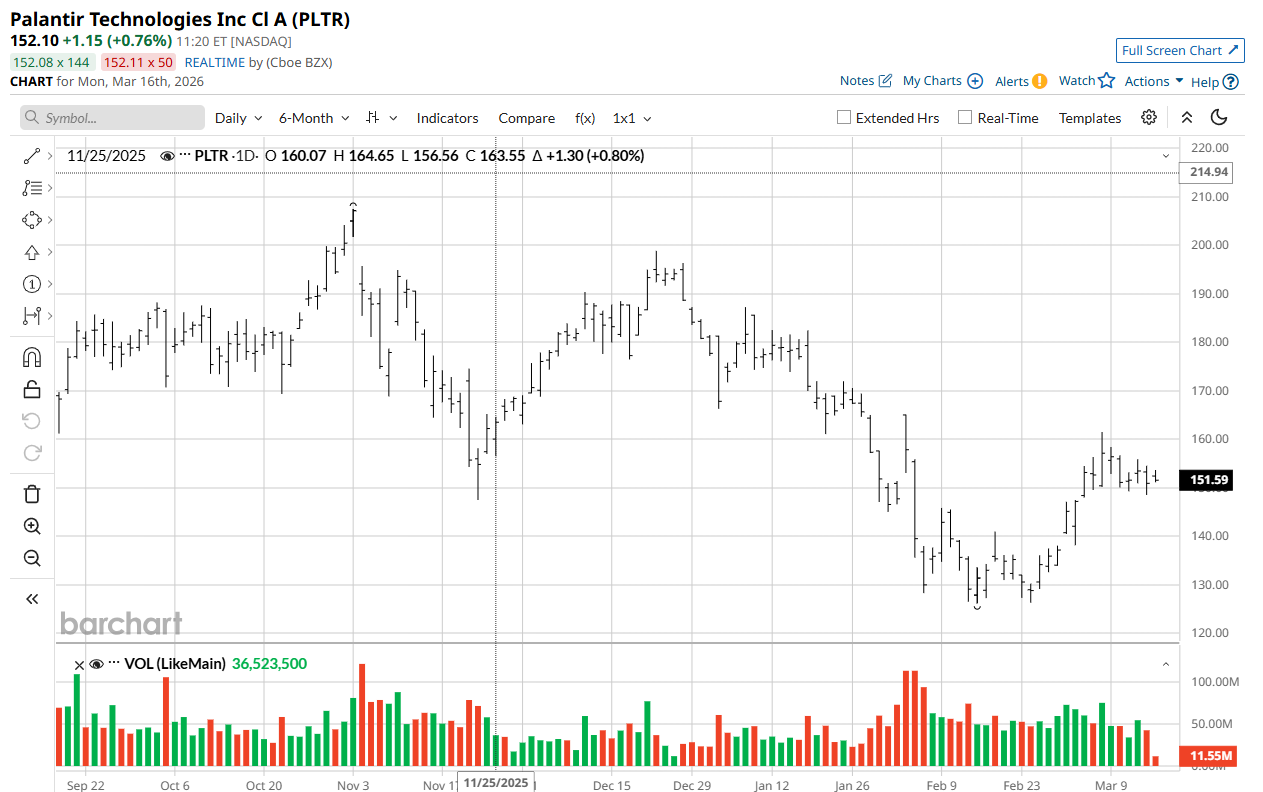The width and height of the screenshot is (1263, 792).
Task: Click the 36,523,500 volume value
Action: 270,664
